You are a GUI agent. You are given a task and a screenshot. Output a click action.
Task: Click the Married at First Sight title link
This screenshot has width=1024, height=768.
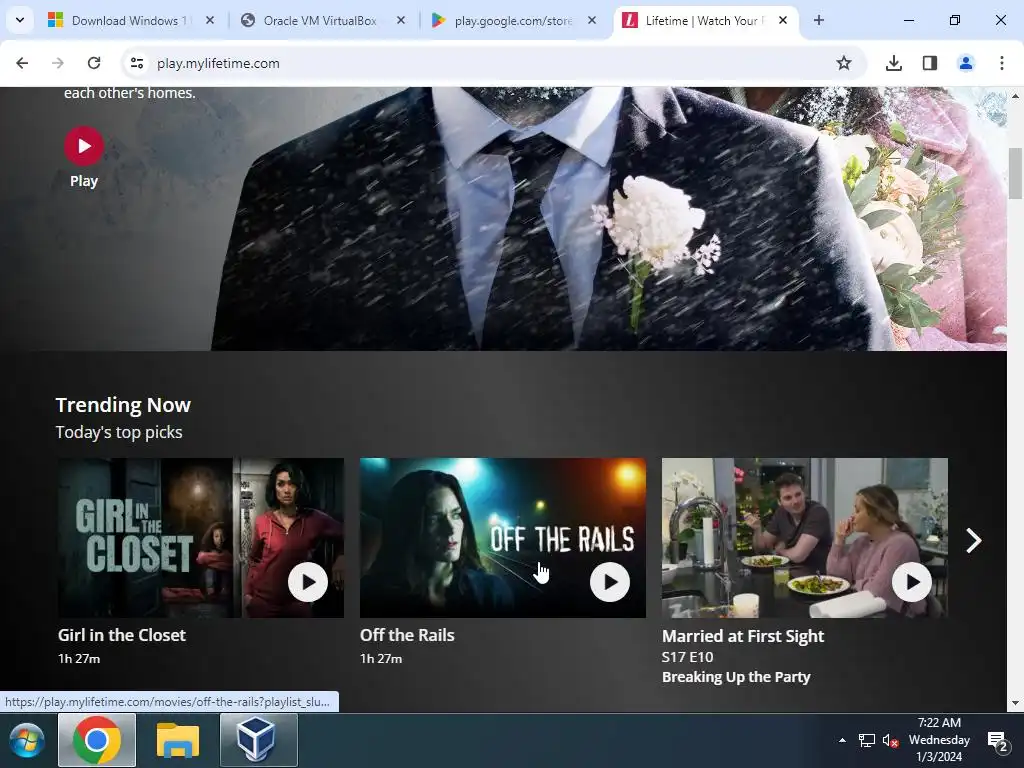coord(743,636)
